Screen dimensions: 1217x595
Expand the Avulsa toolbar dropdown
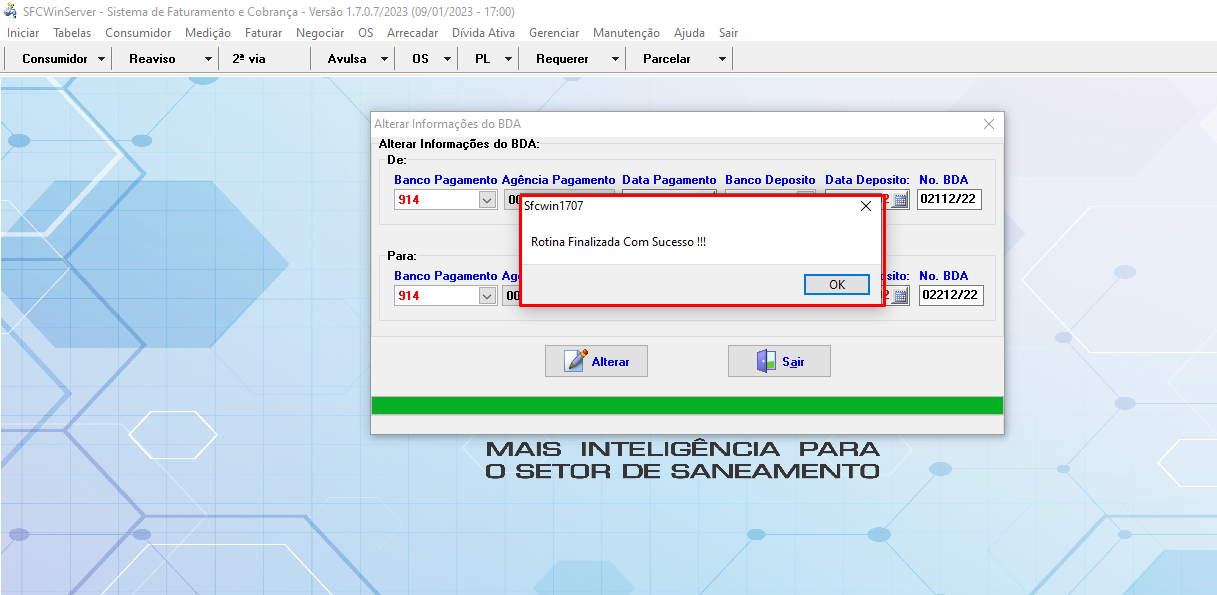click(x=384, y=59)
